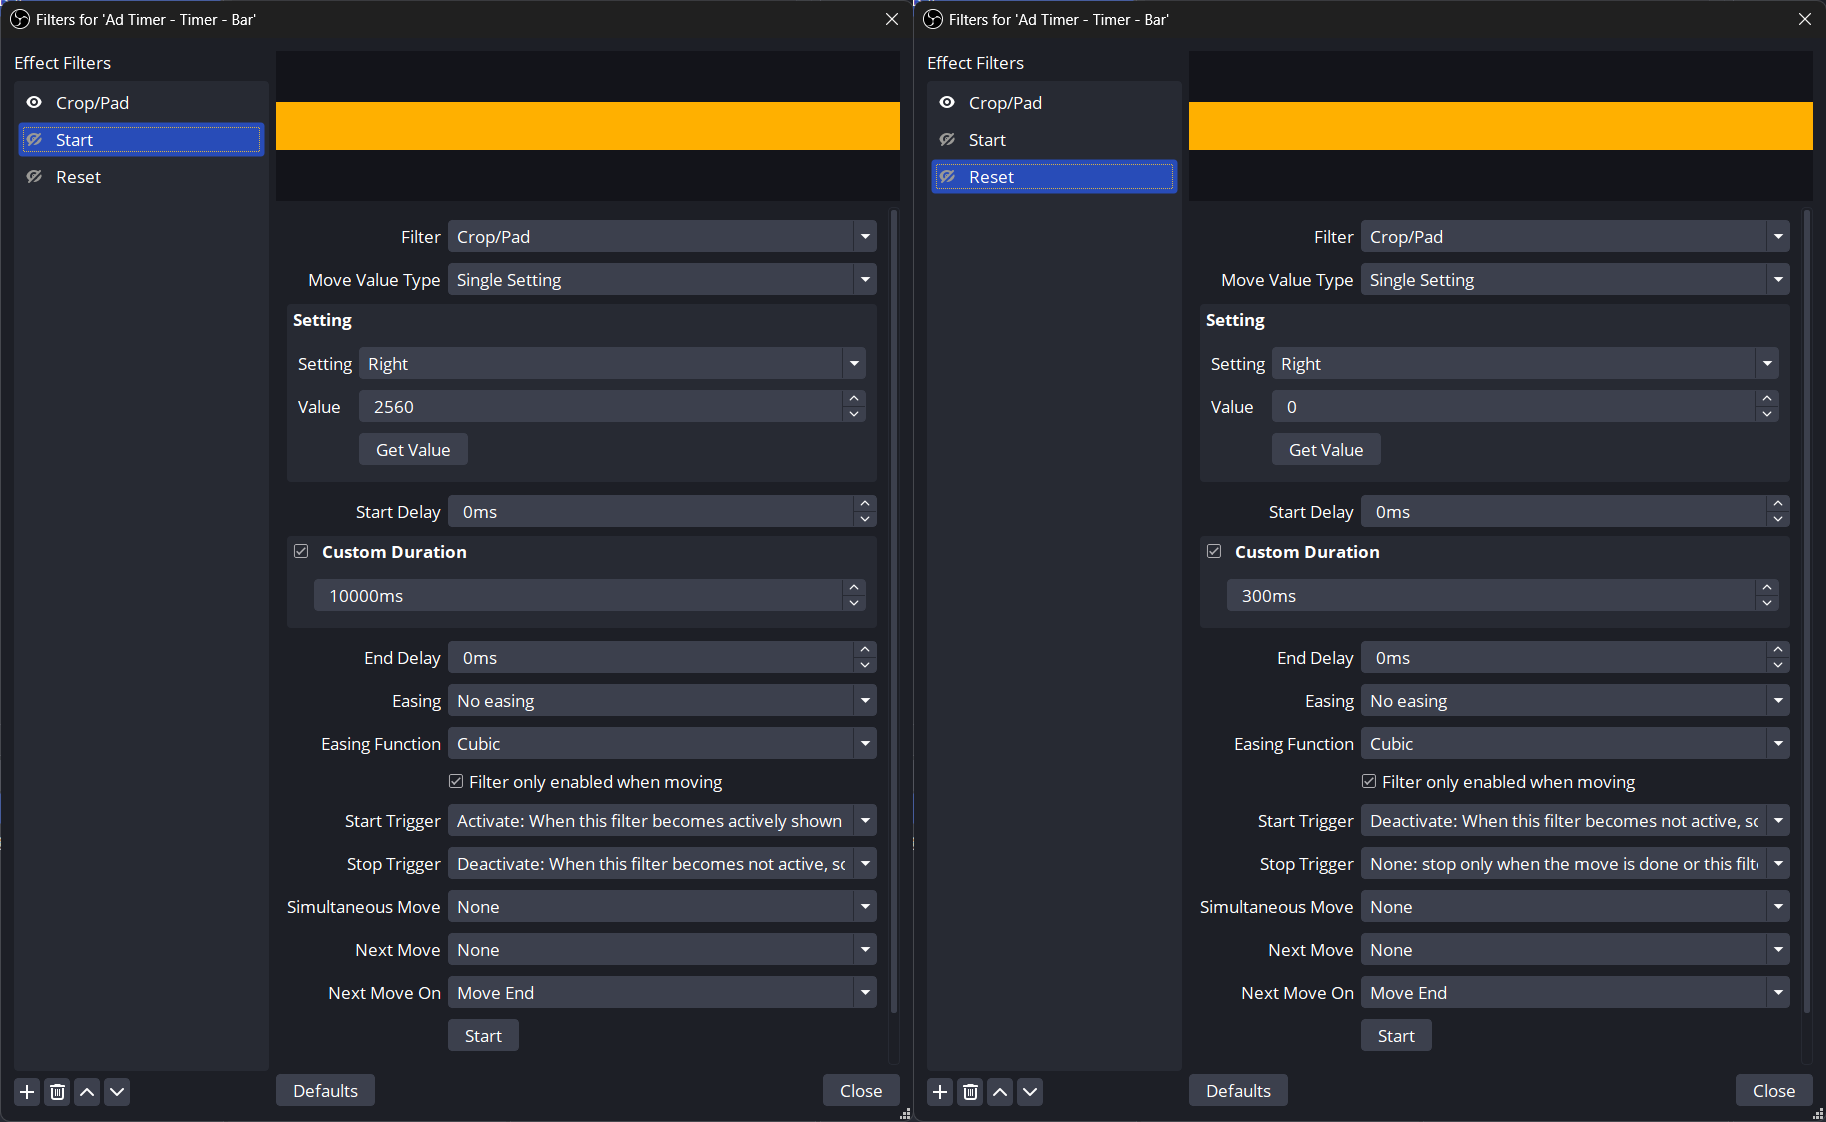
Task: Click add filter plus icon in left window
Action: point(27,1092)
